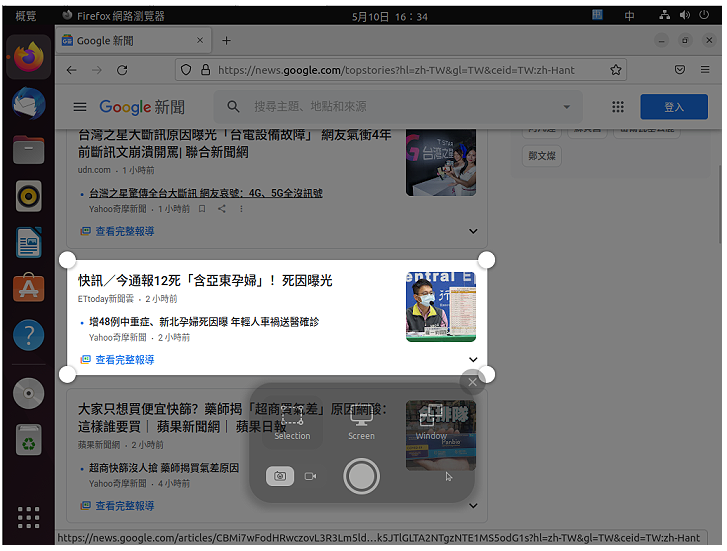Go back with the browser back arrow
The width and height of the screenshot is (727, 551).
coord(71,70)
